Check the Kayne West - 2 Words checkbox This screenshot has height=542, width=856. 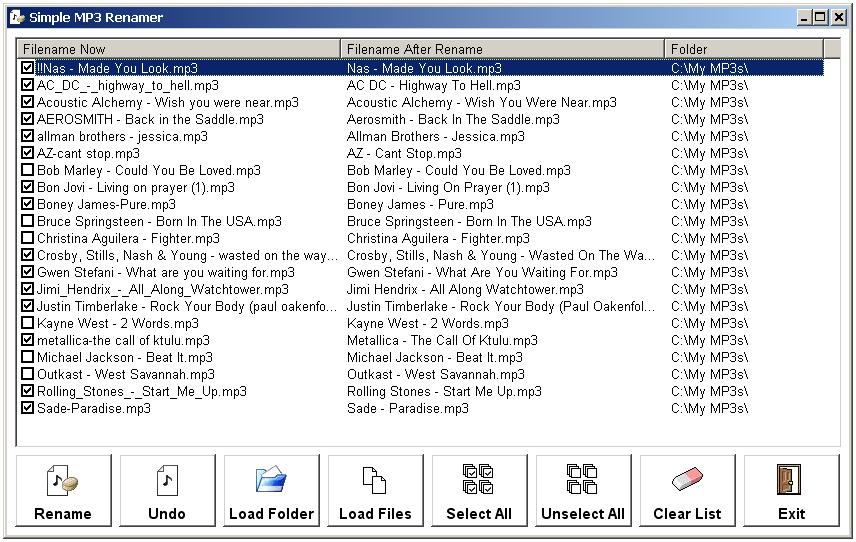(27, 323)
